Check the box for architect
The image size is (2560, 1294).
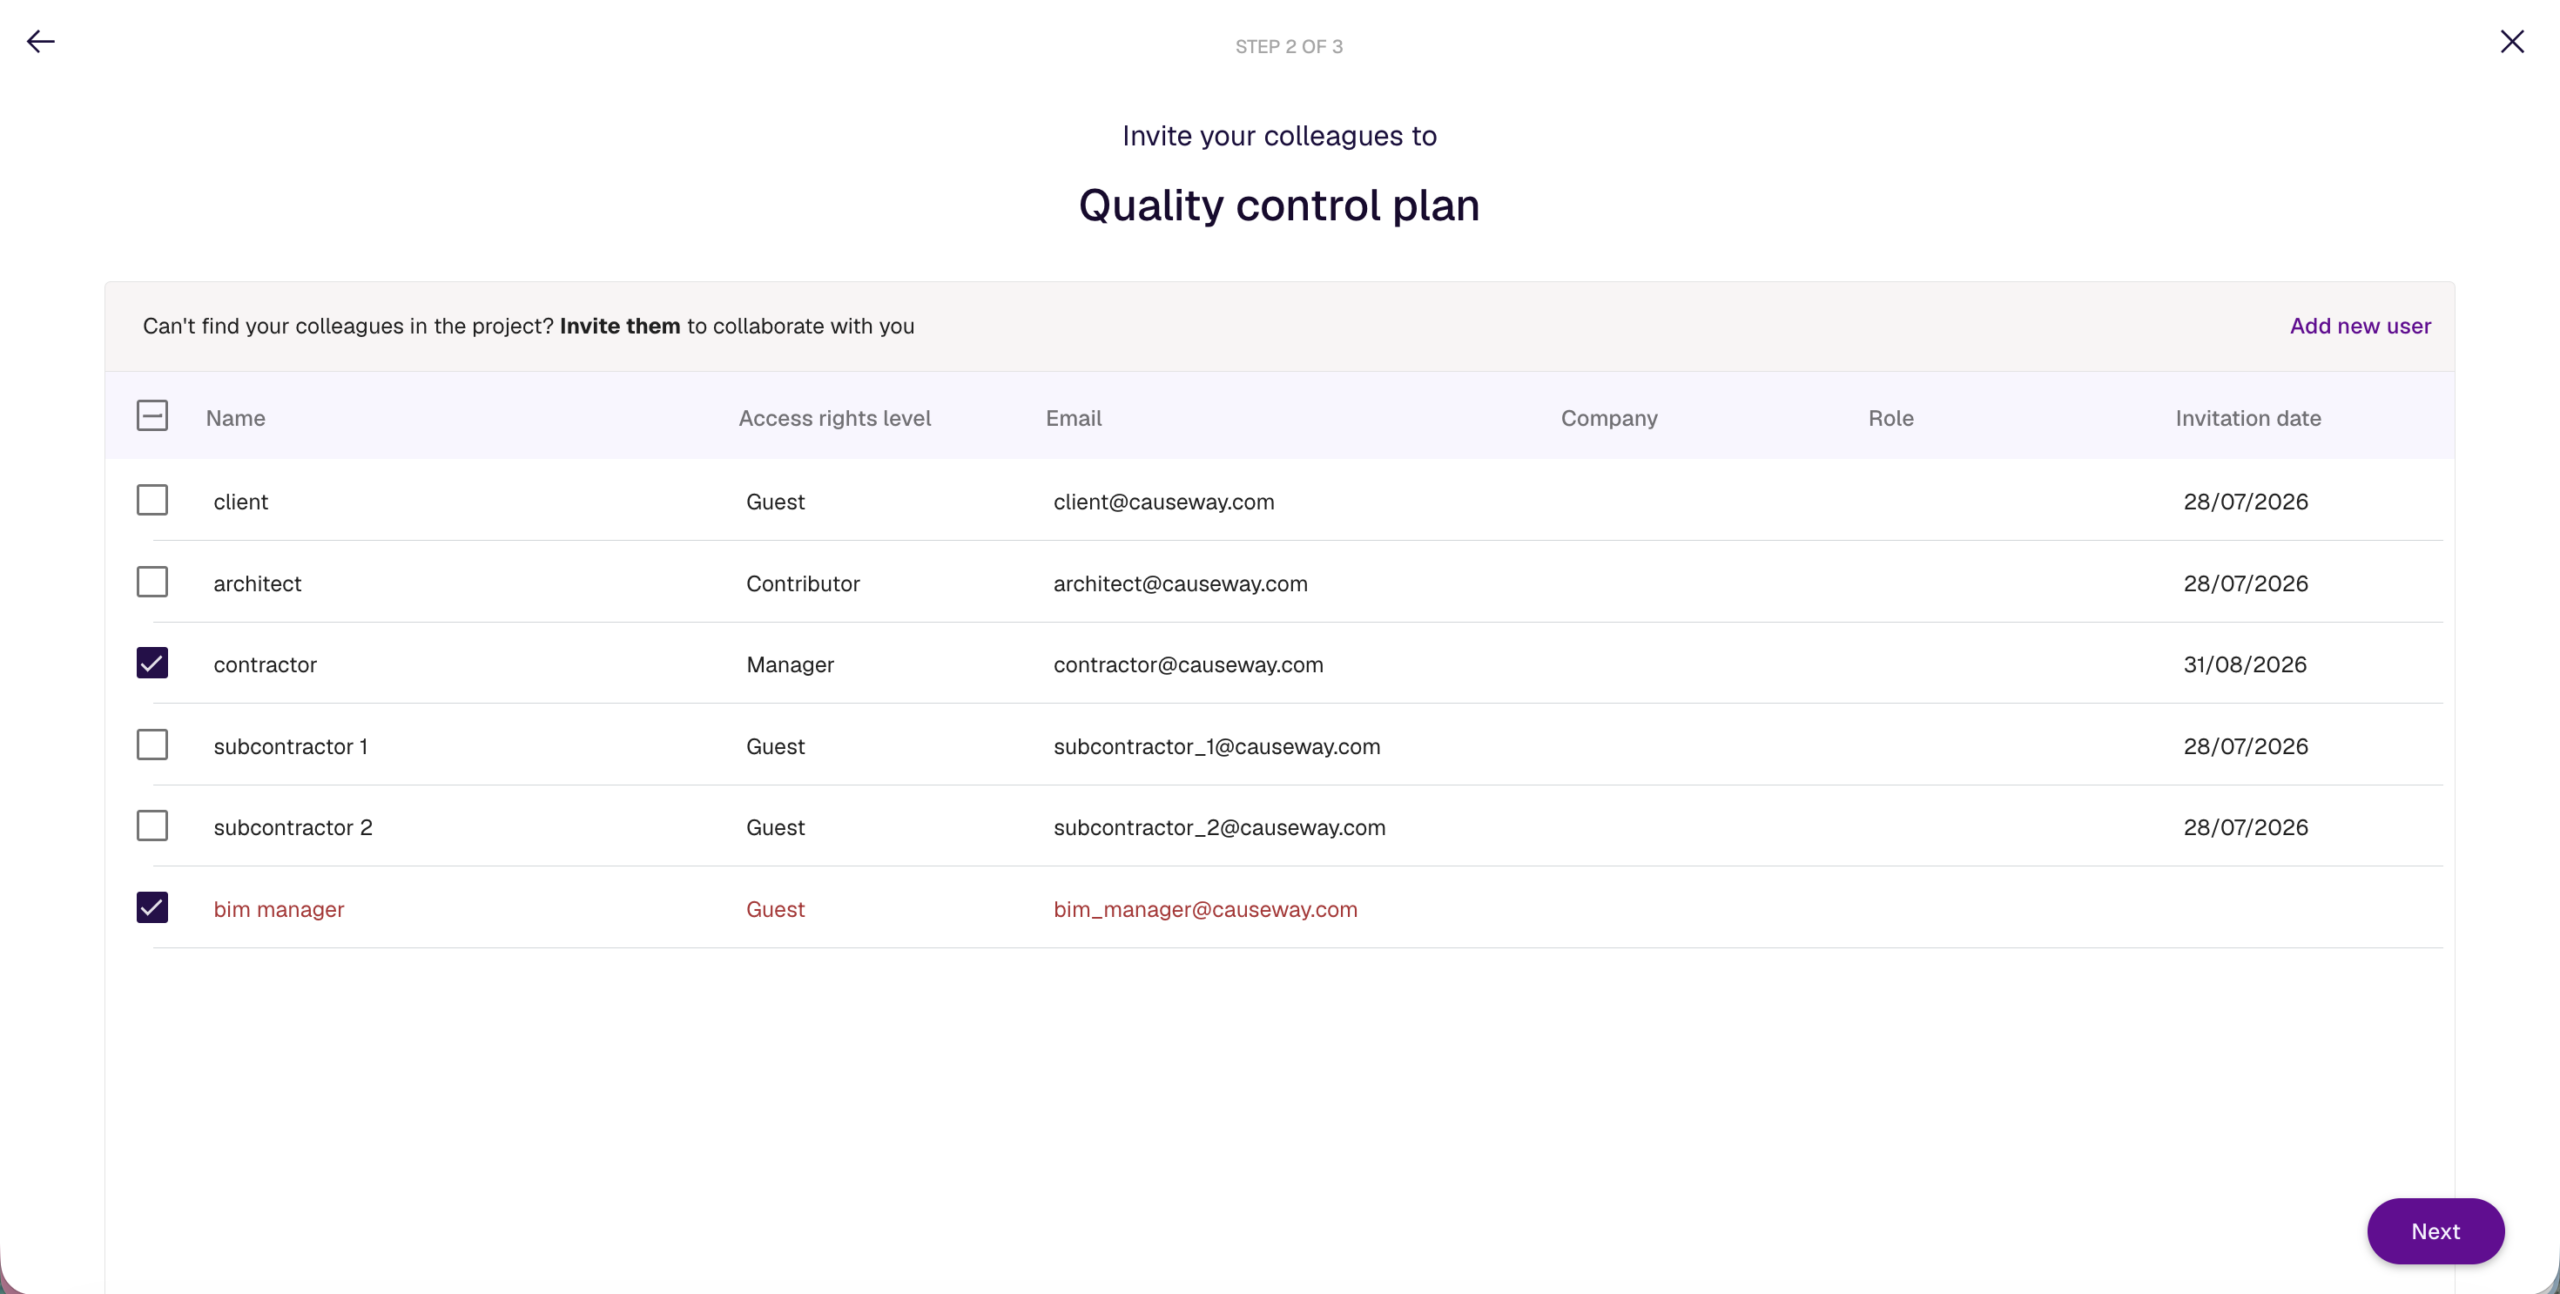pos(152,582)
